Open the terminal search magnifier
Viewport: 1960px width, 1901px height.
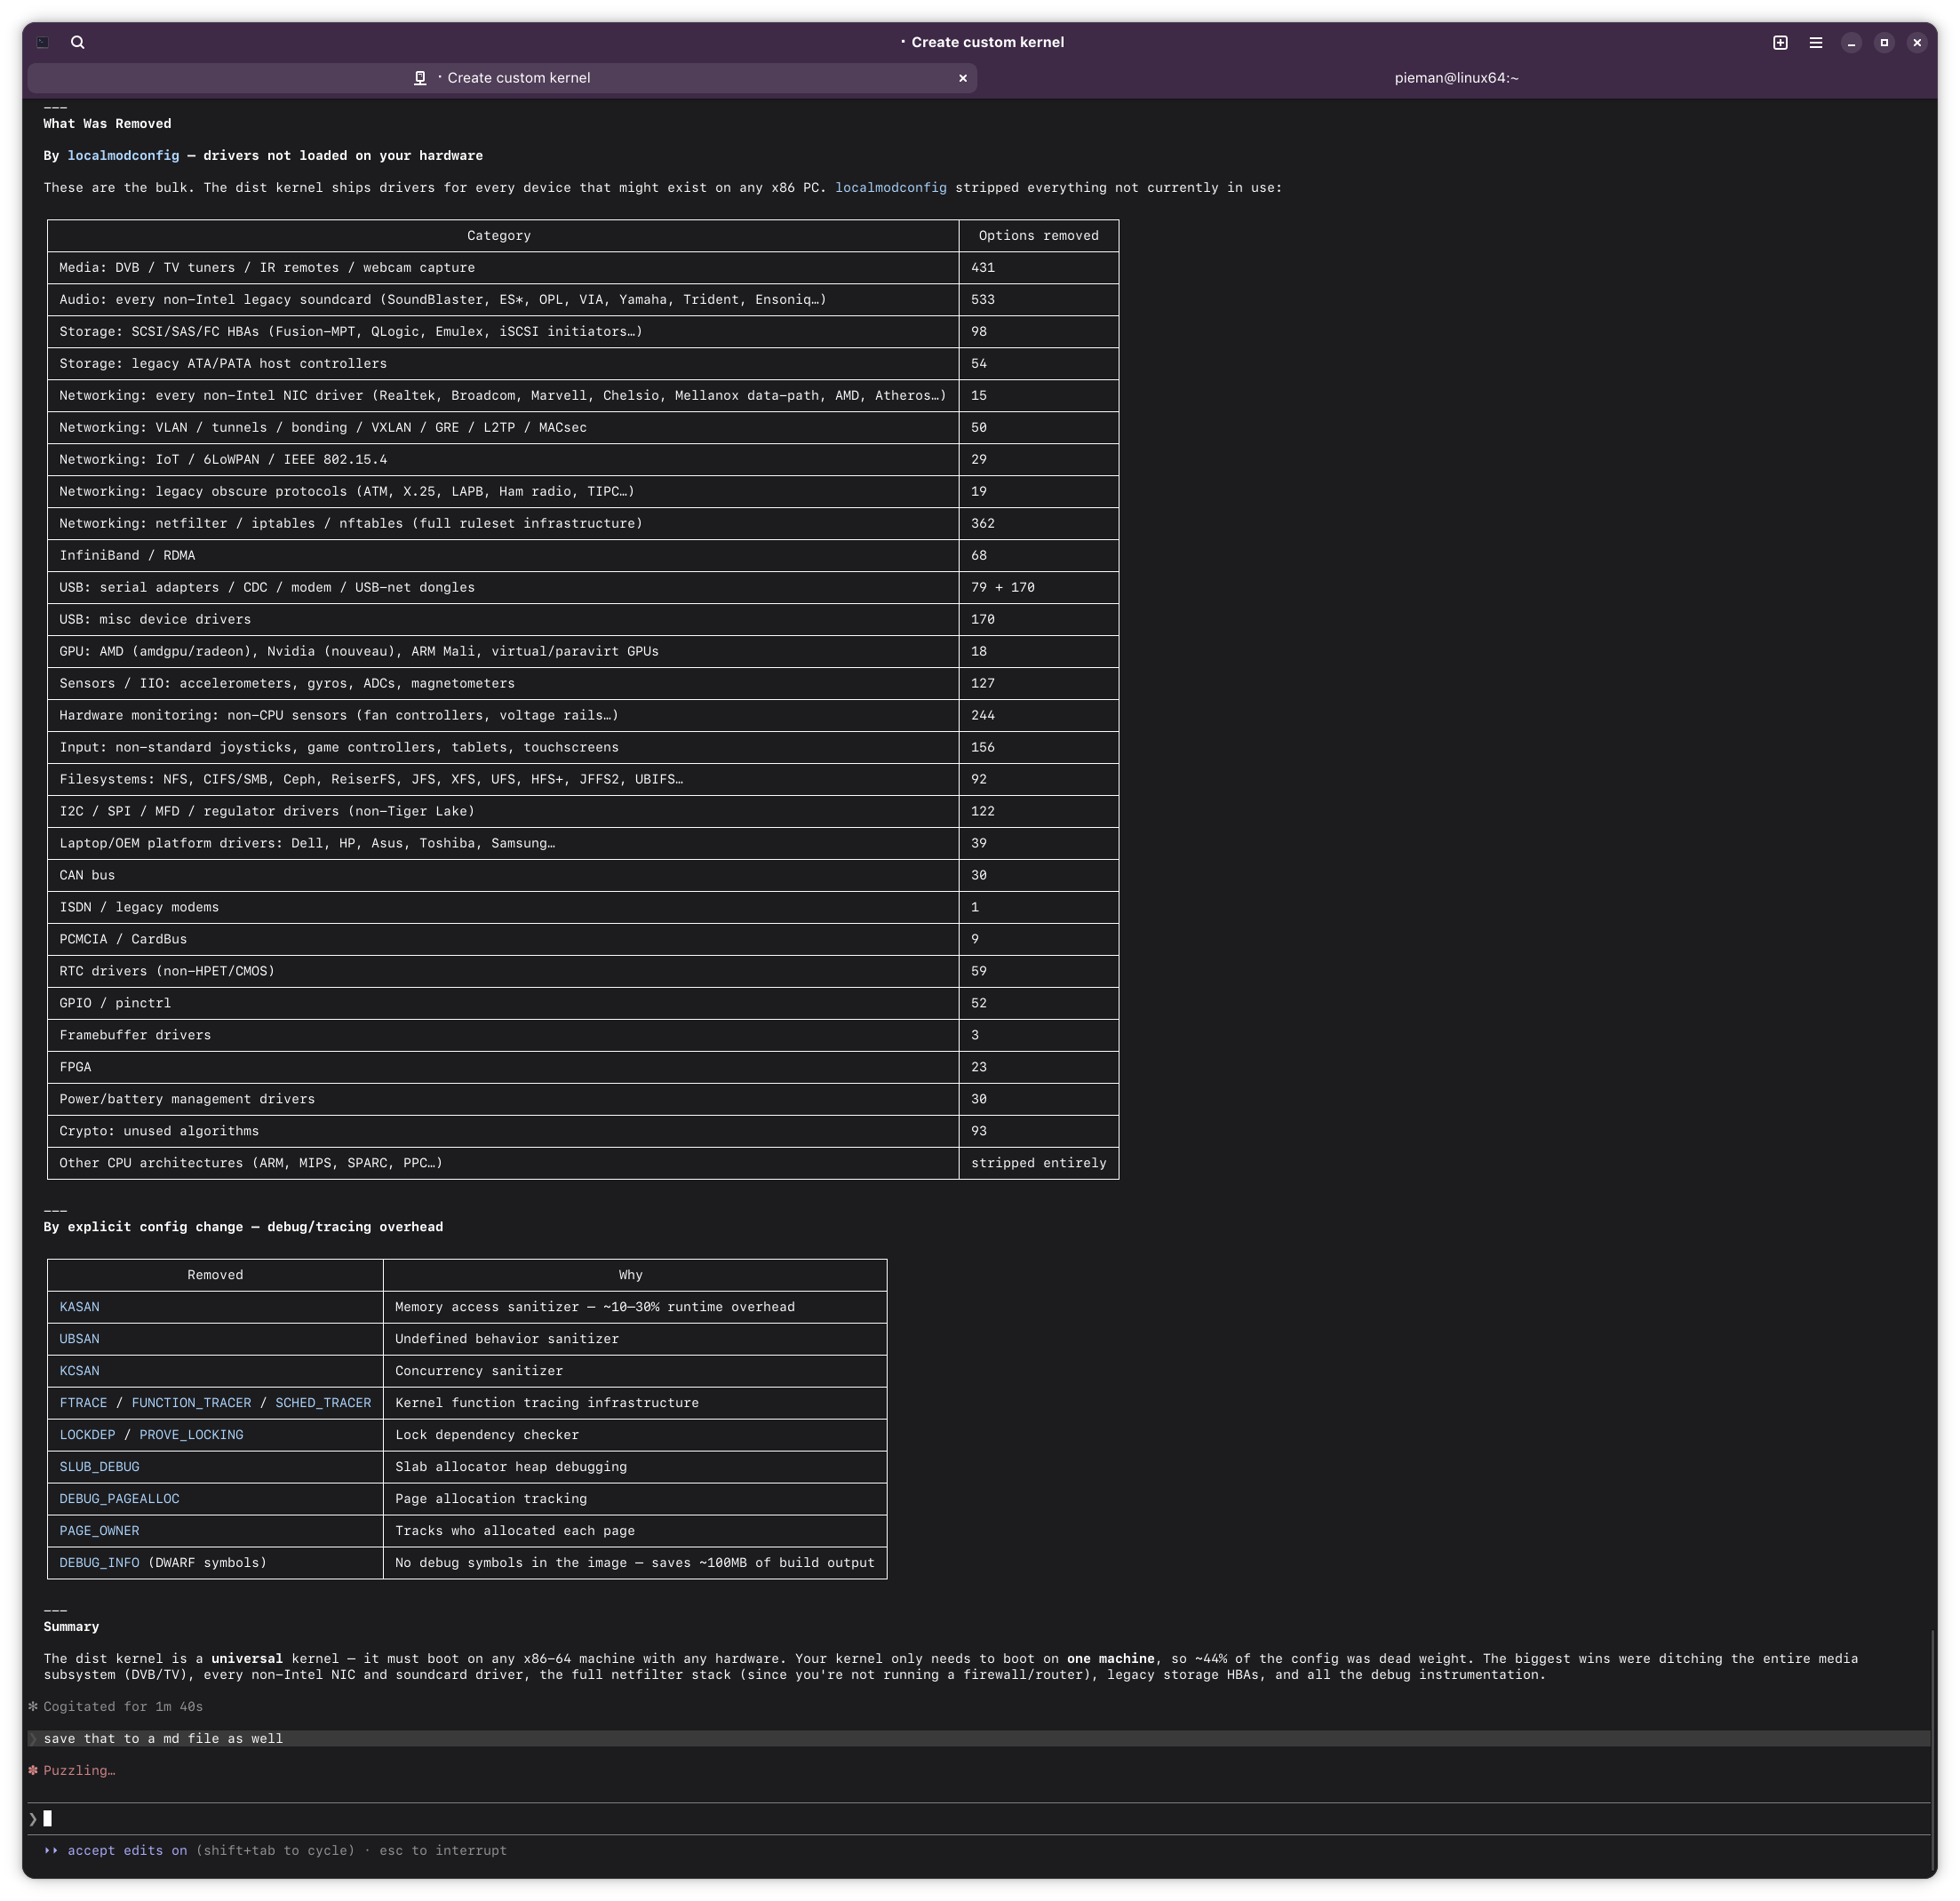78,42
